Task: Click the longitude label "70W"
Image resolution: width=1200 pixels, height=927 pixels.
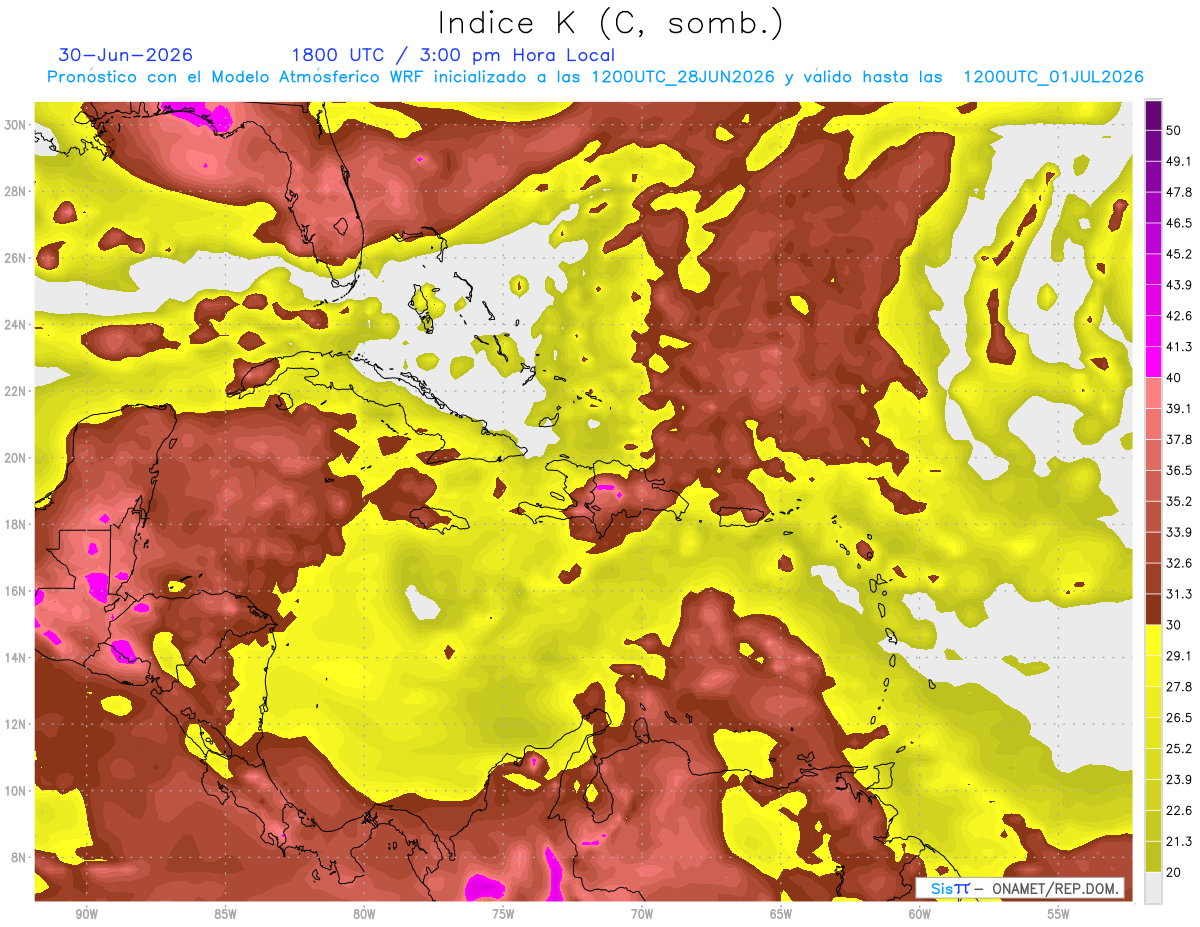Action: [x=642, y=915]
